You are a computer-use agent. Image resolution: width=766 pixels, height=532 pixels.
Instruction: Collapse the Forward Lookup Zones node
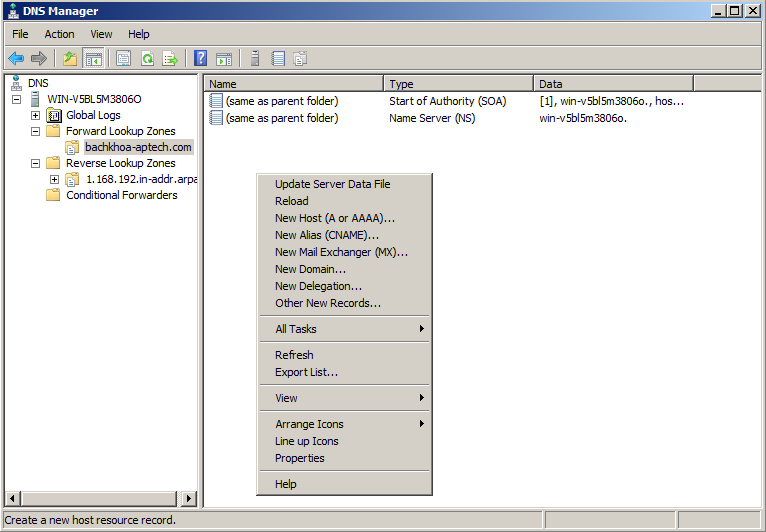35,131
